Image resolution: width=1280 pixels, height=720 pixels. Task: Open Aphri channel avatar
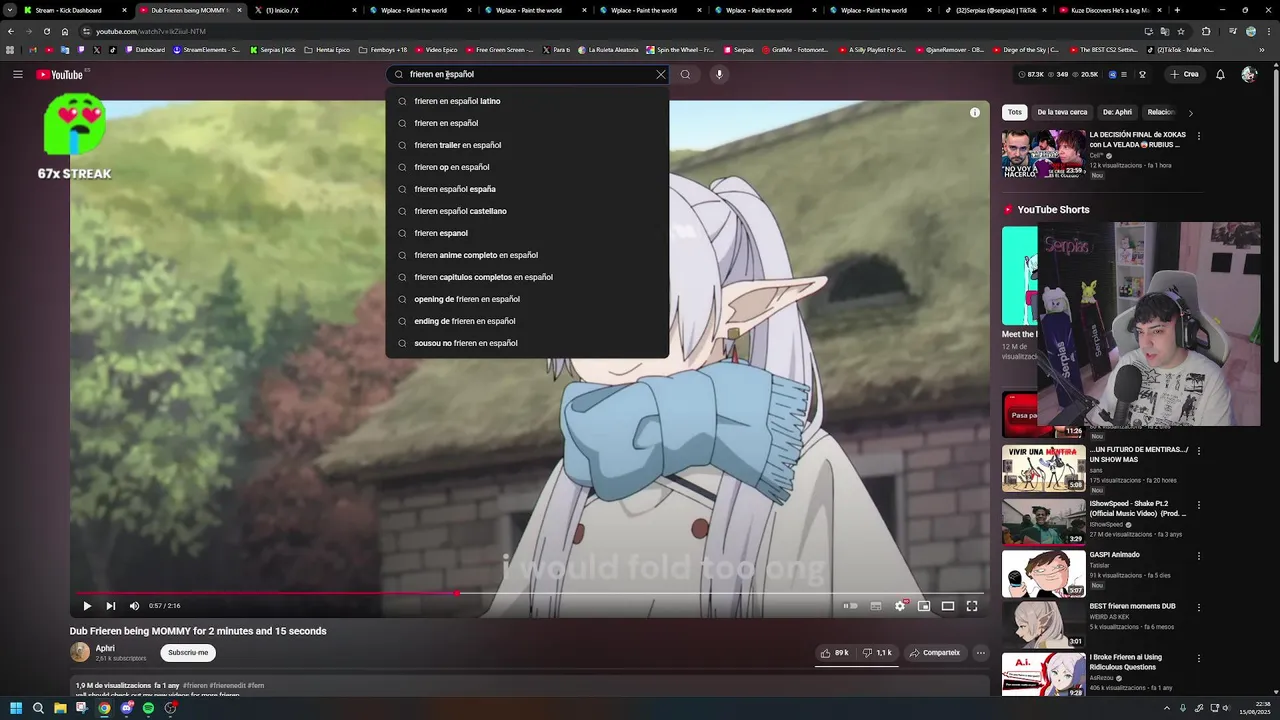point(80,653)
